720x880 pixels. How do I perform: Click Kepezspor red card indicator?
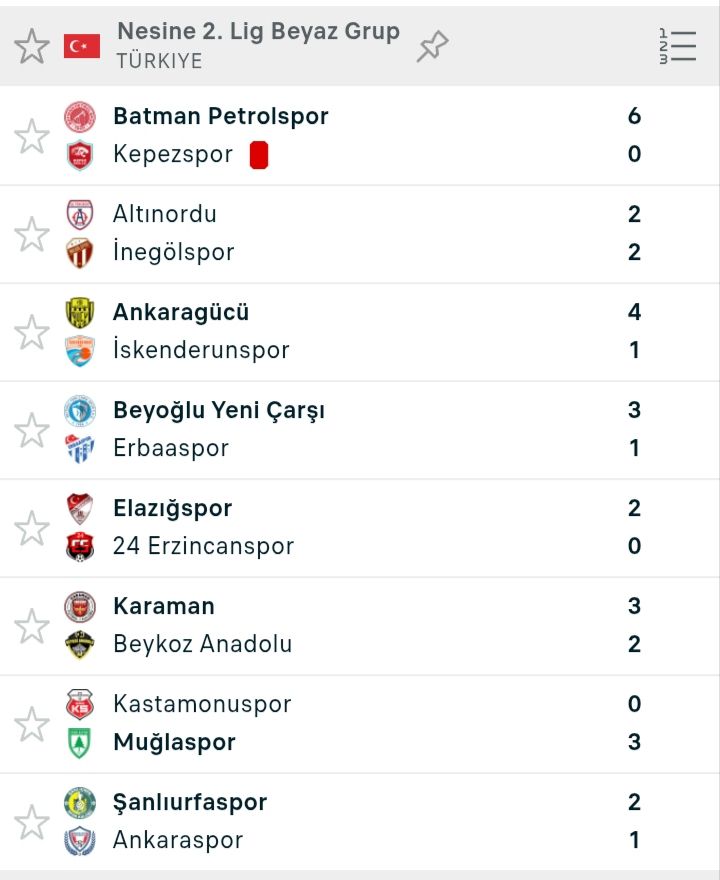[259, 155]
